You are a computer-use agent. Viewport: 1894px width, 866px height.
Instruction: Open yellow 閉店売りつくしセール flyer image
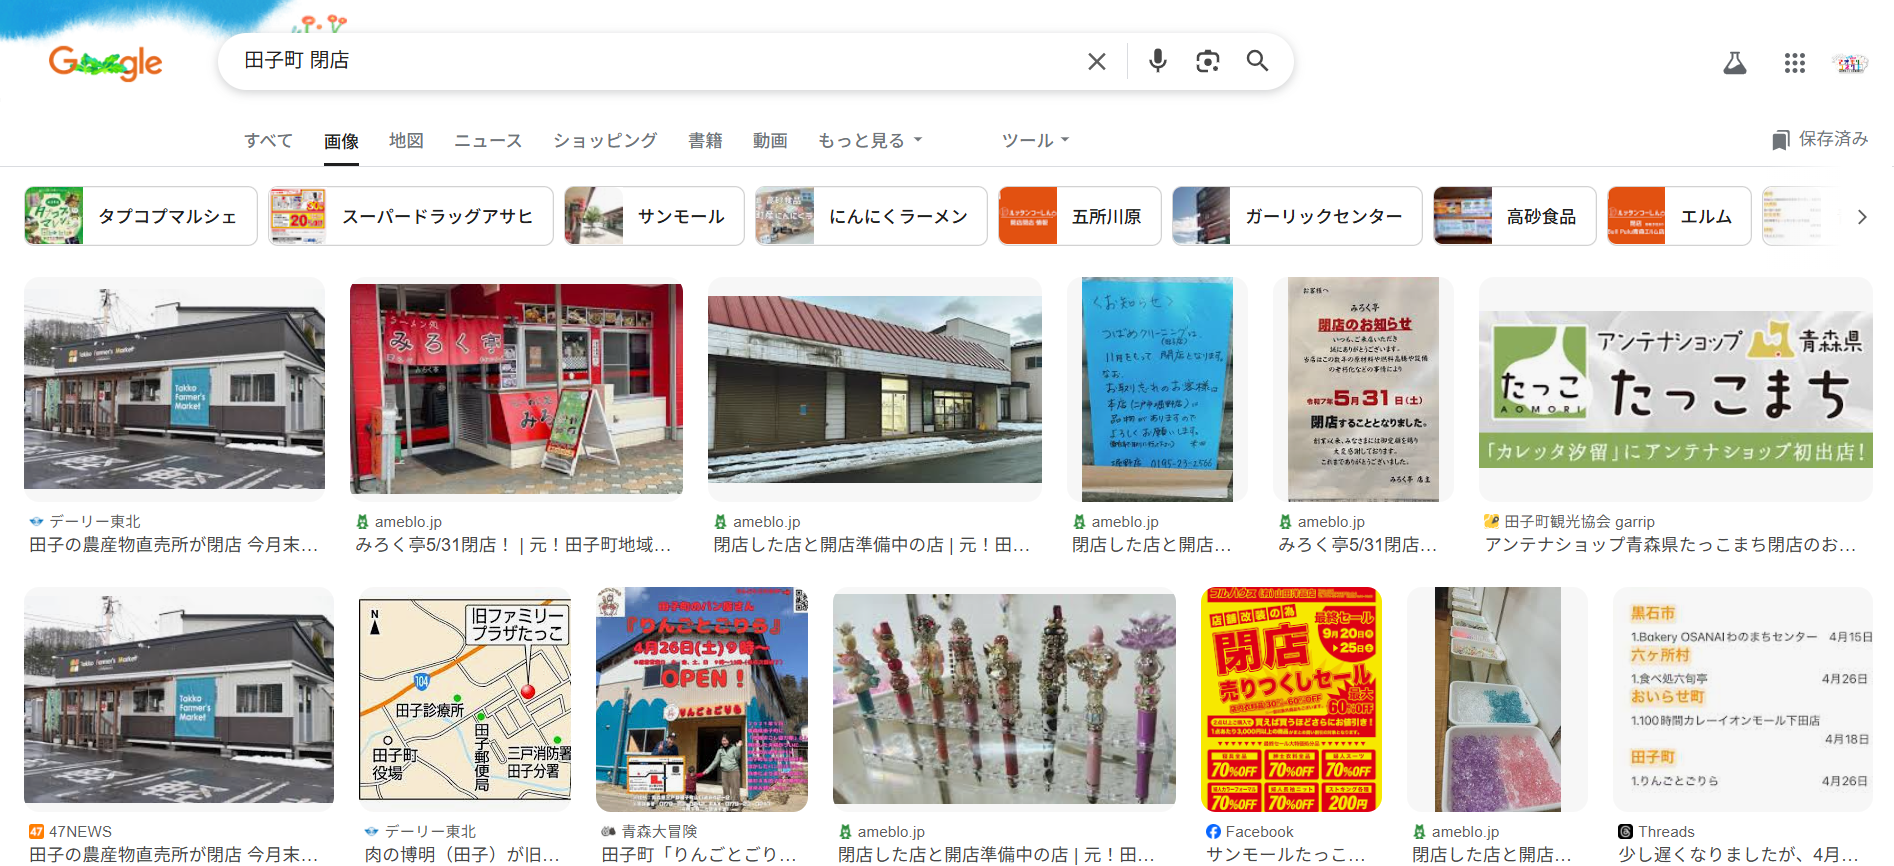coord(1291,699)
